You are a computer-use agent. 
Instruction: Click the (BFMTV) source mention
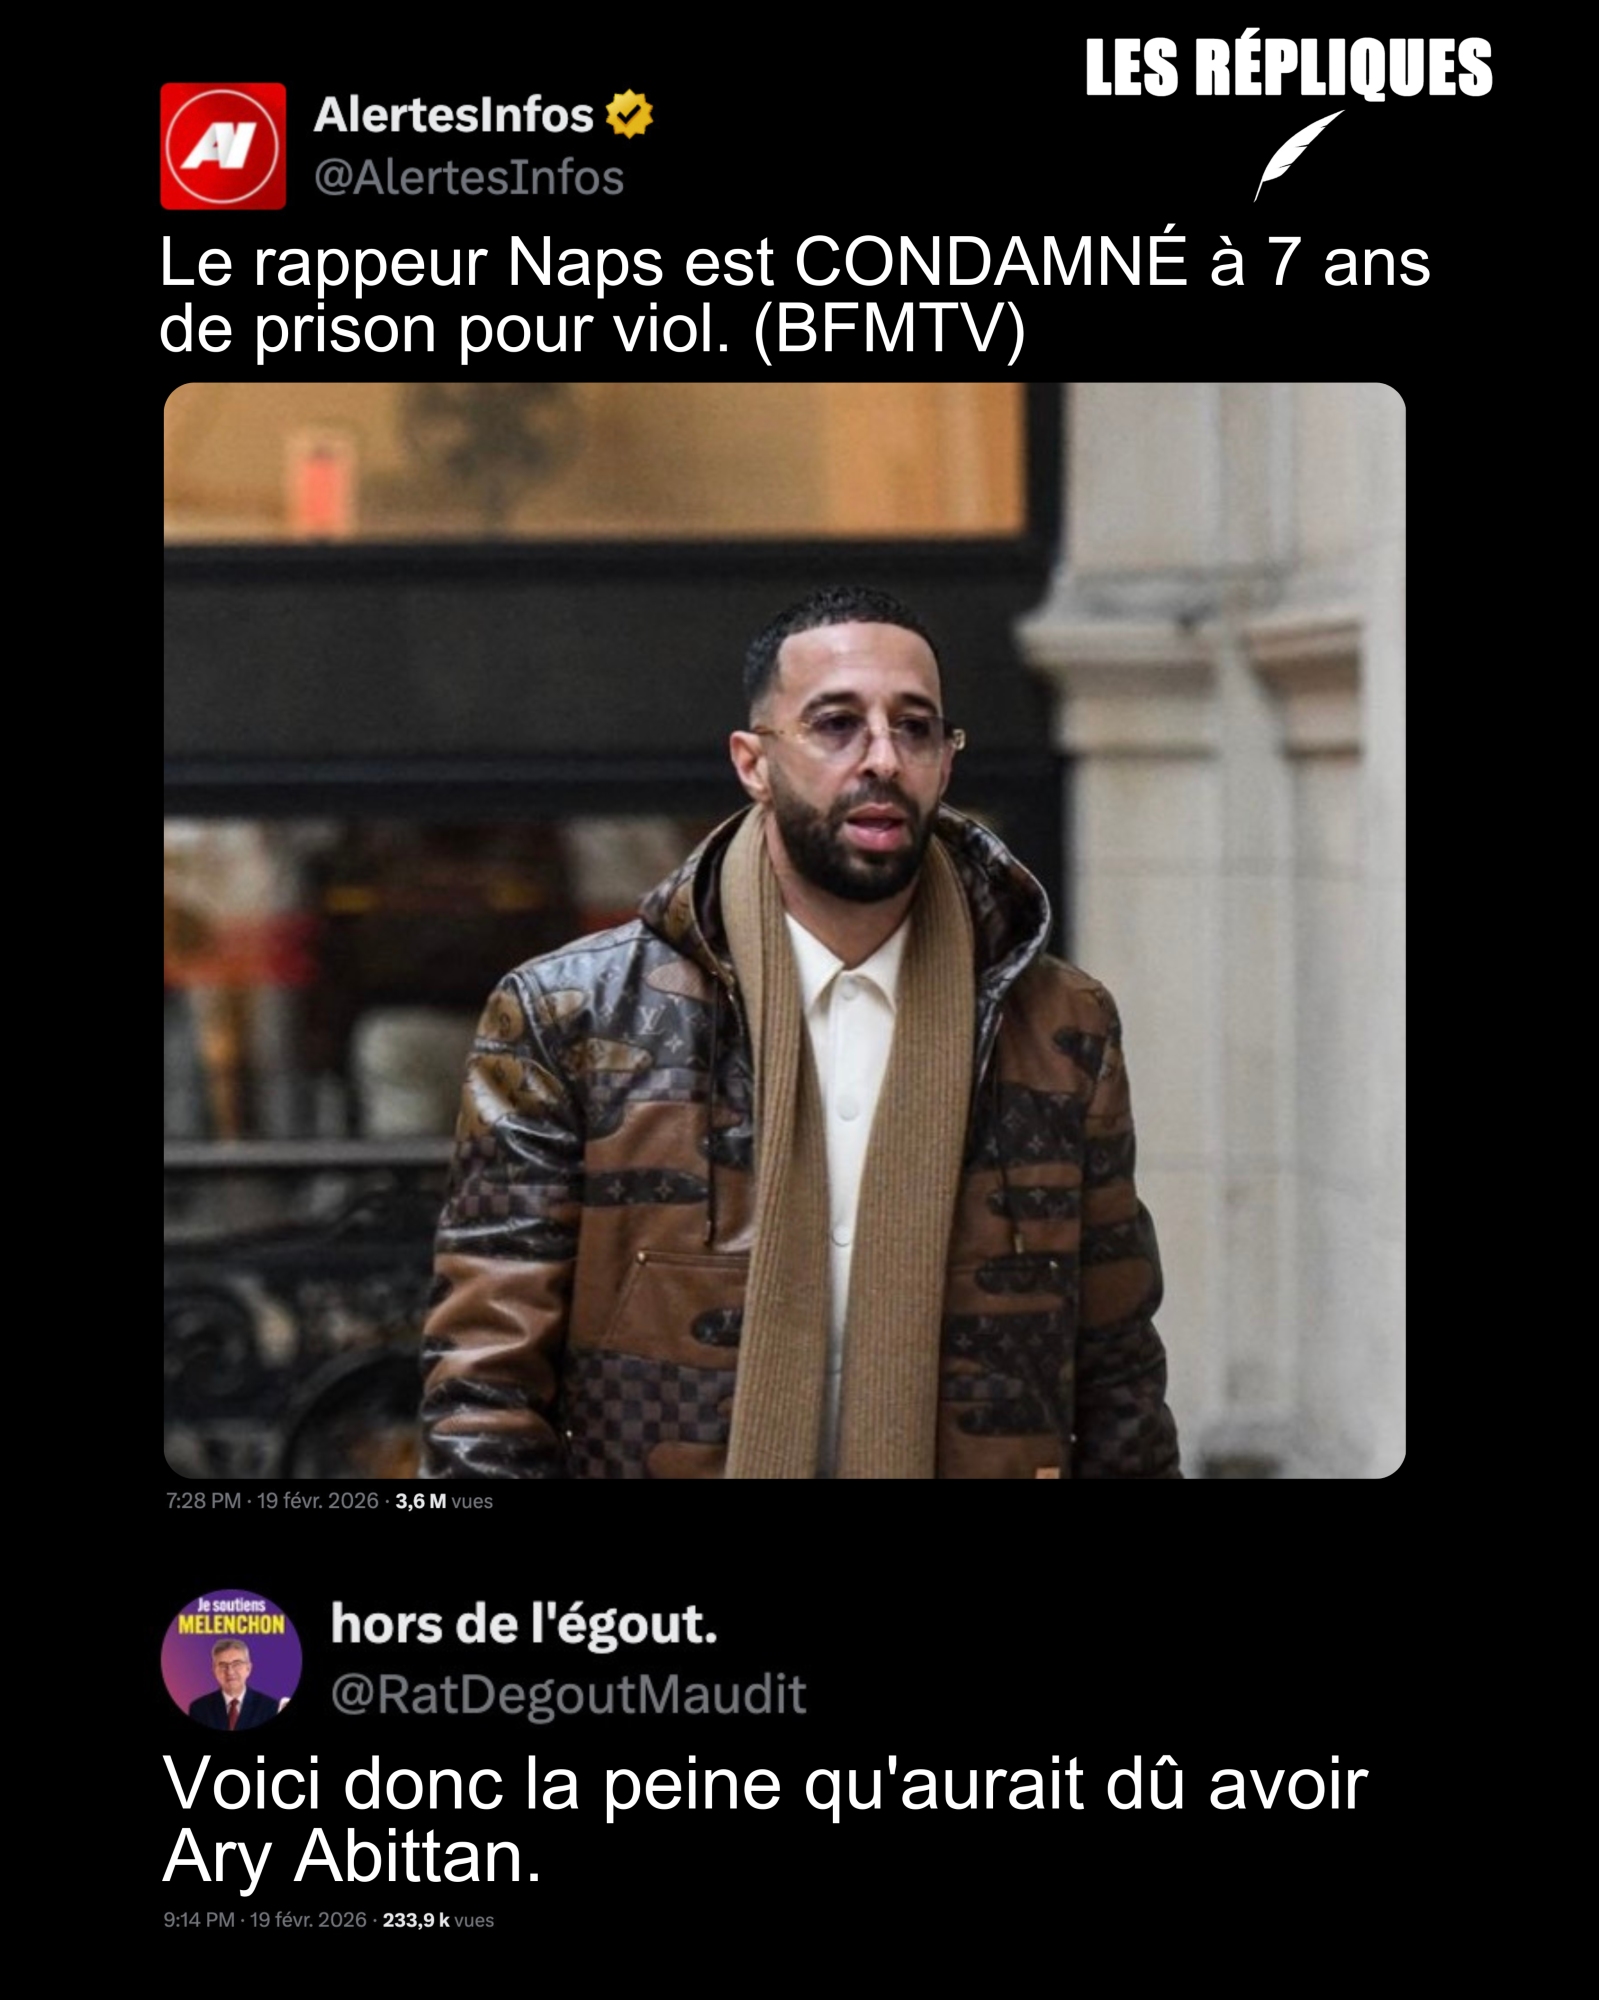pyautogui.click(x=889, y=330)
